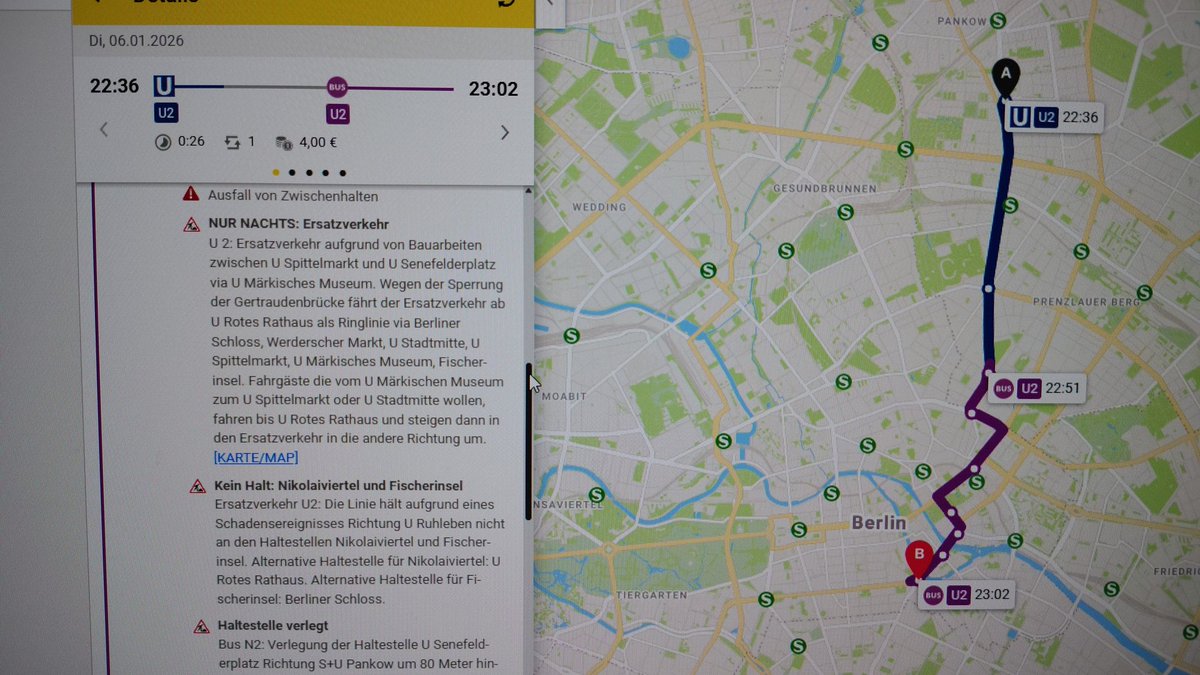Click the red Ausfall von Zwischenhalten warning icon

click(191, 194)
